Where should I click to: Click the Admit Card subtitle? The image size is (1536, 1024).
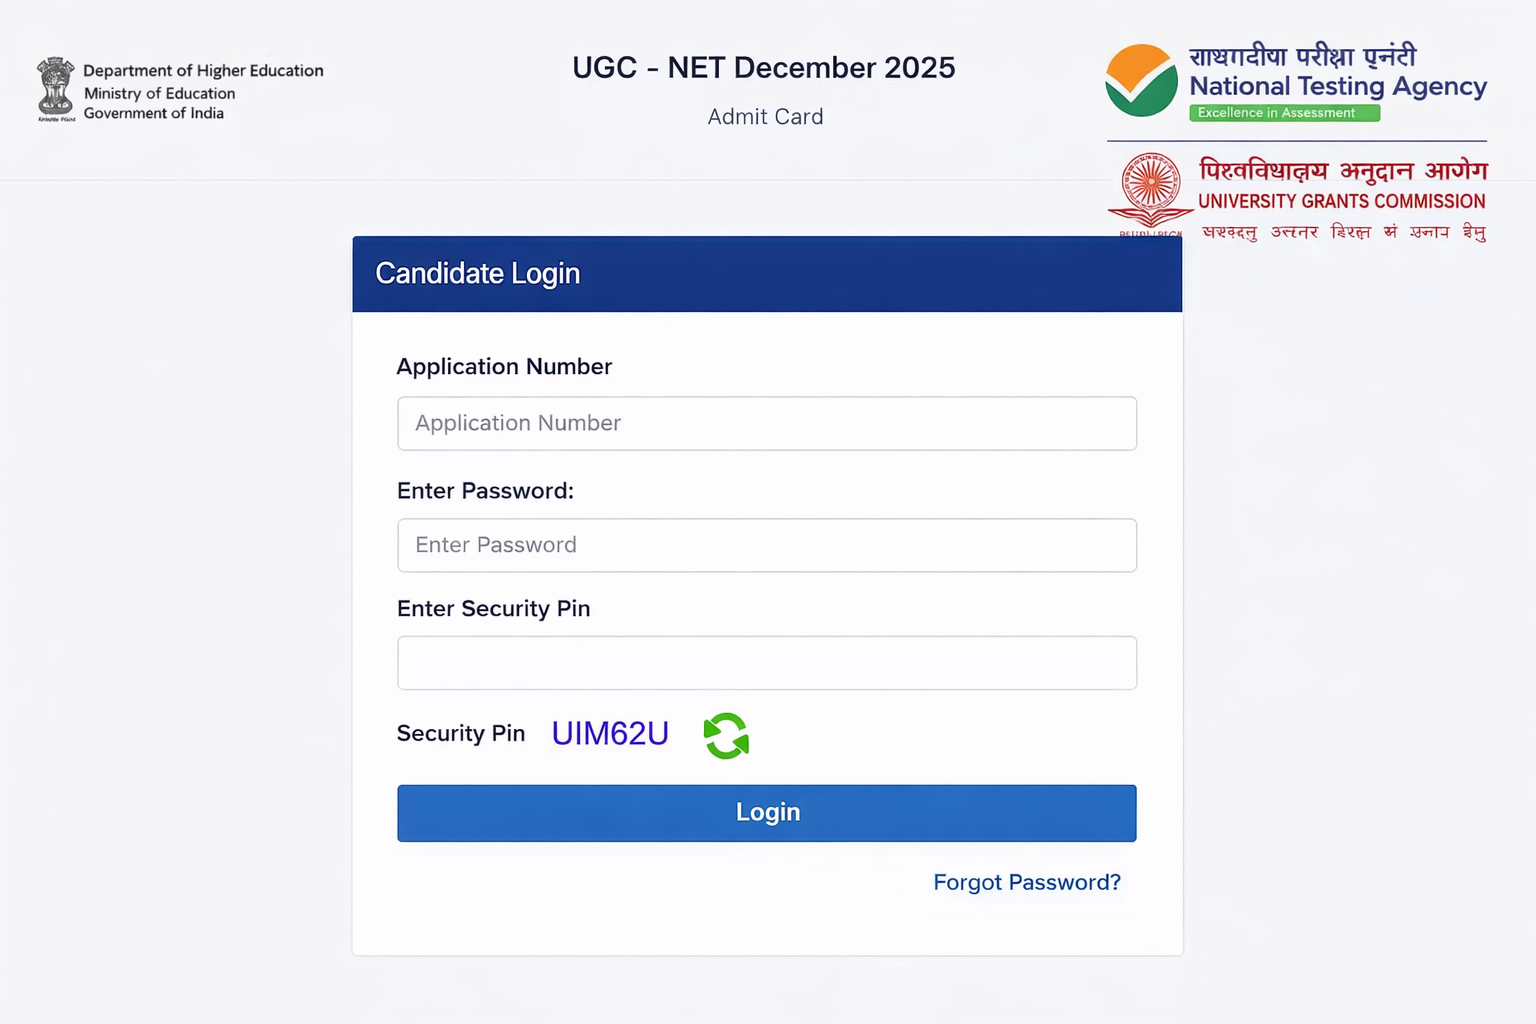click(x=765, y=117)
